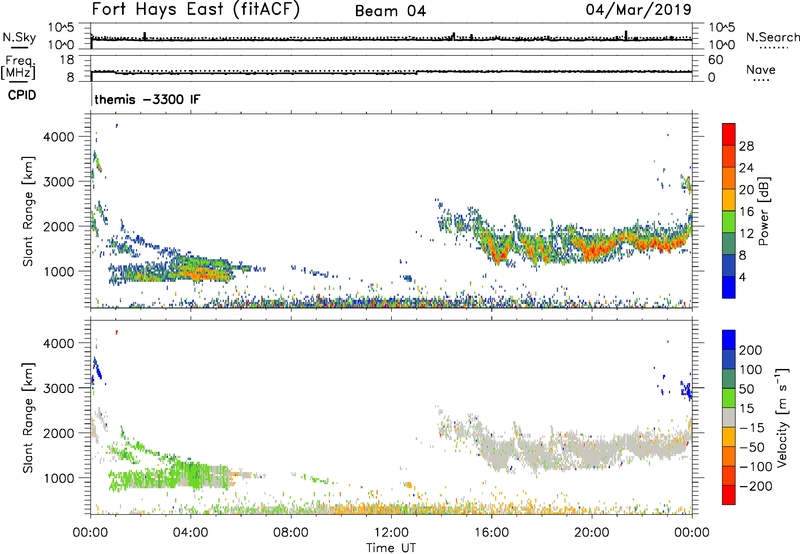
Task: Click the 'Time UT' axis label
Action: point(391,548)
